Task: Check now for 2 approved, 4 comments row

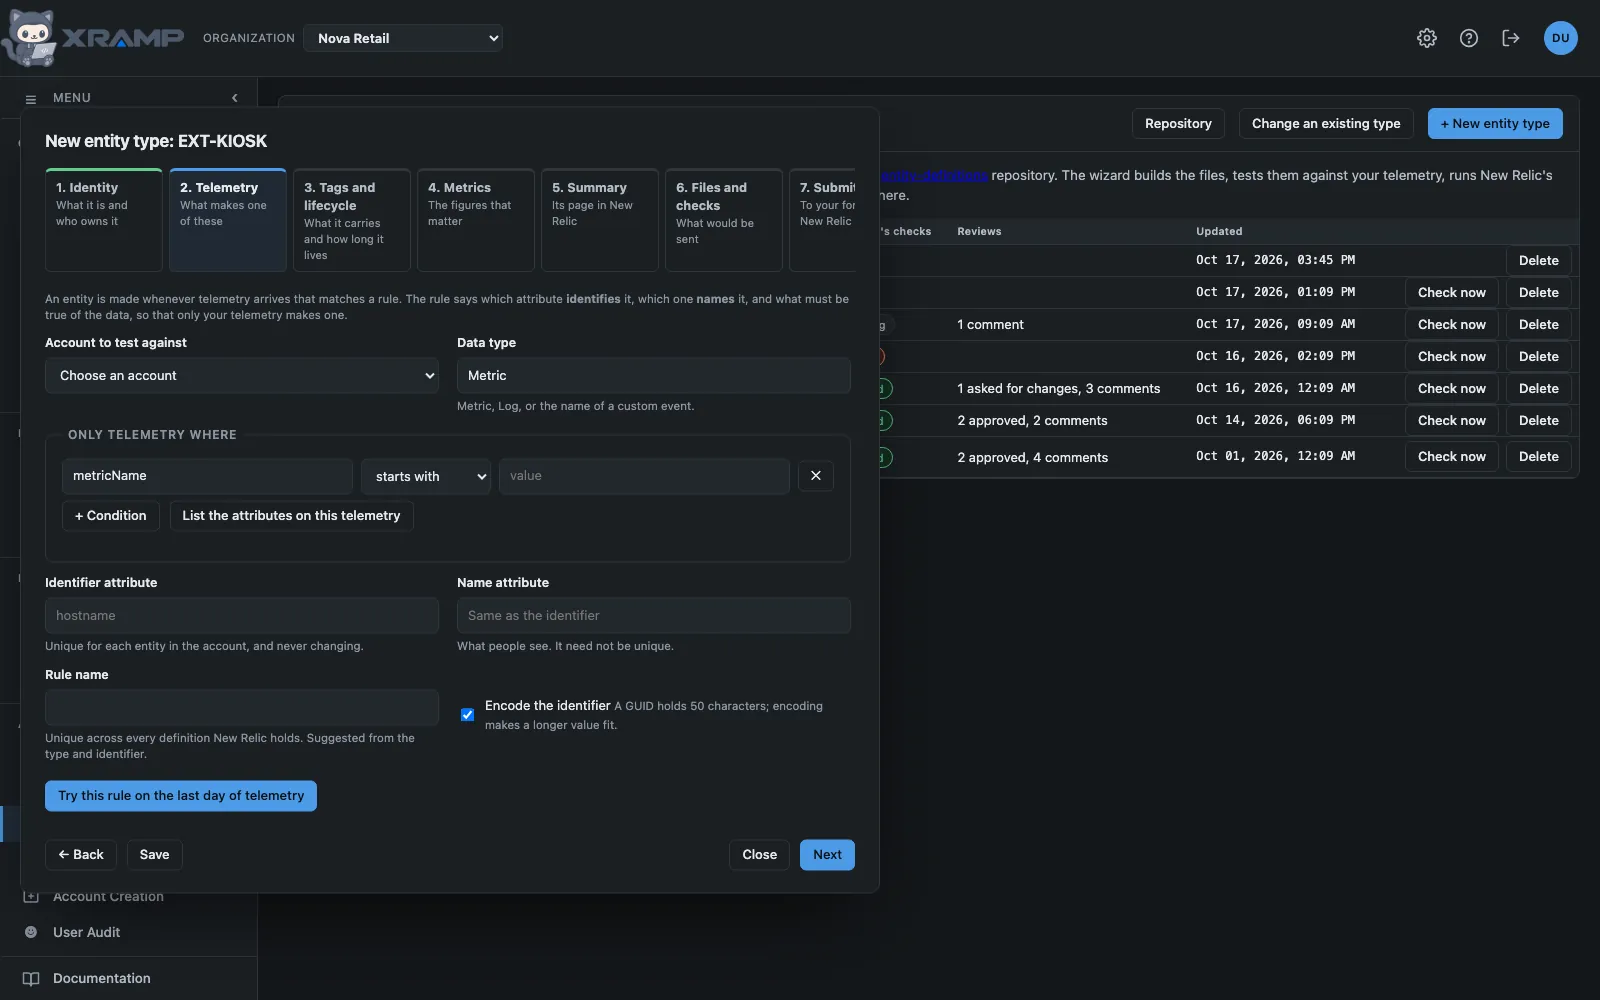Action: coord(1452,457)
